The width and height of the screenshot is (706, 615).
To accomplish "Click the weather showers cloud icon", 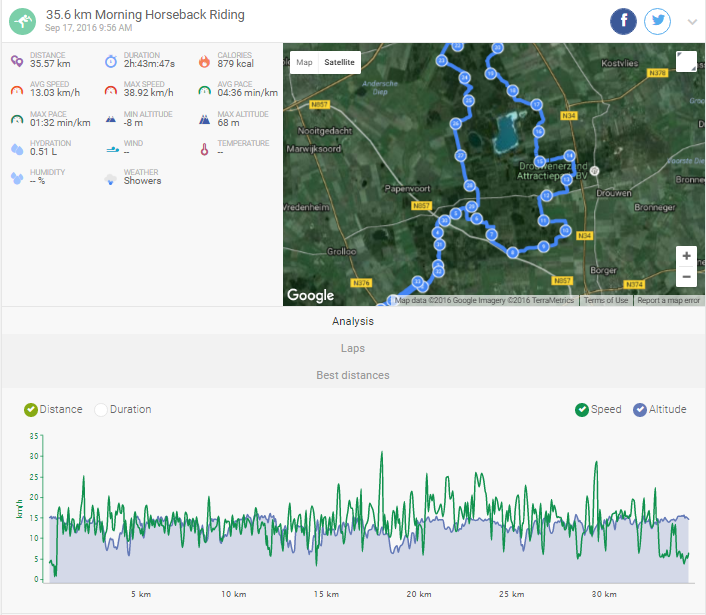I will tap(111, 179).
